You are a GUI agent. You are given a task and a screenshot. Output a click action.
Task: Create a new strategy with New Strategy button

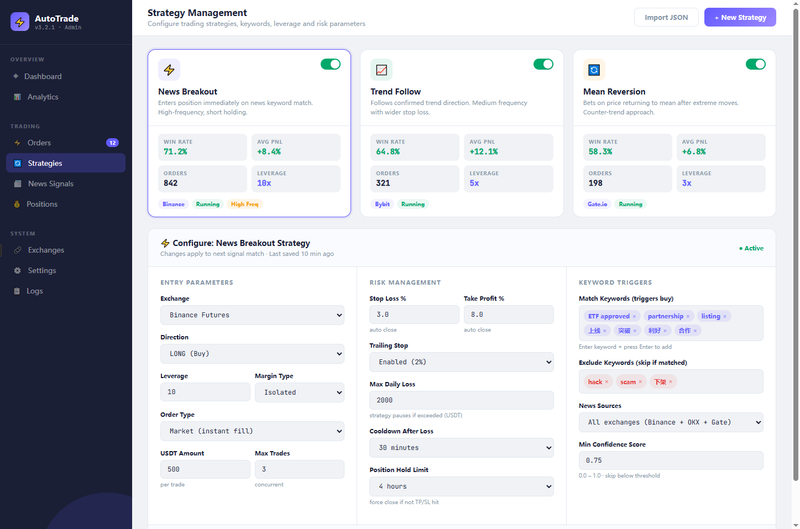(x=739, y=17)
